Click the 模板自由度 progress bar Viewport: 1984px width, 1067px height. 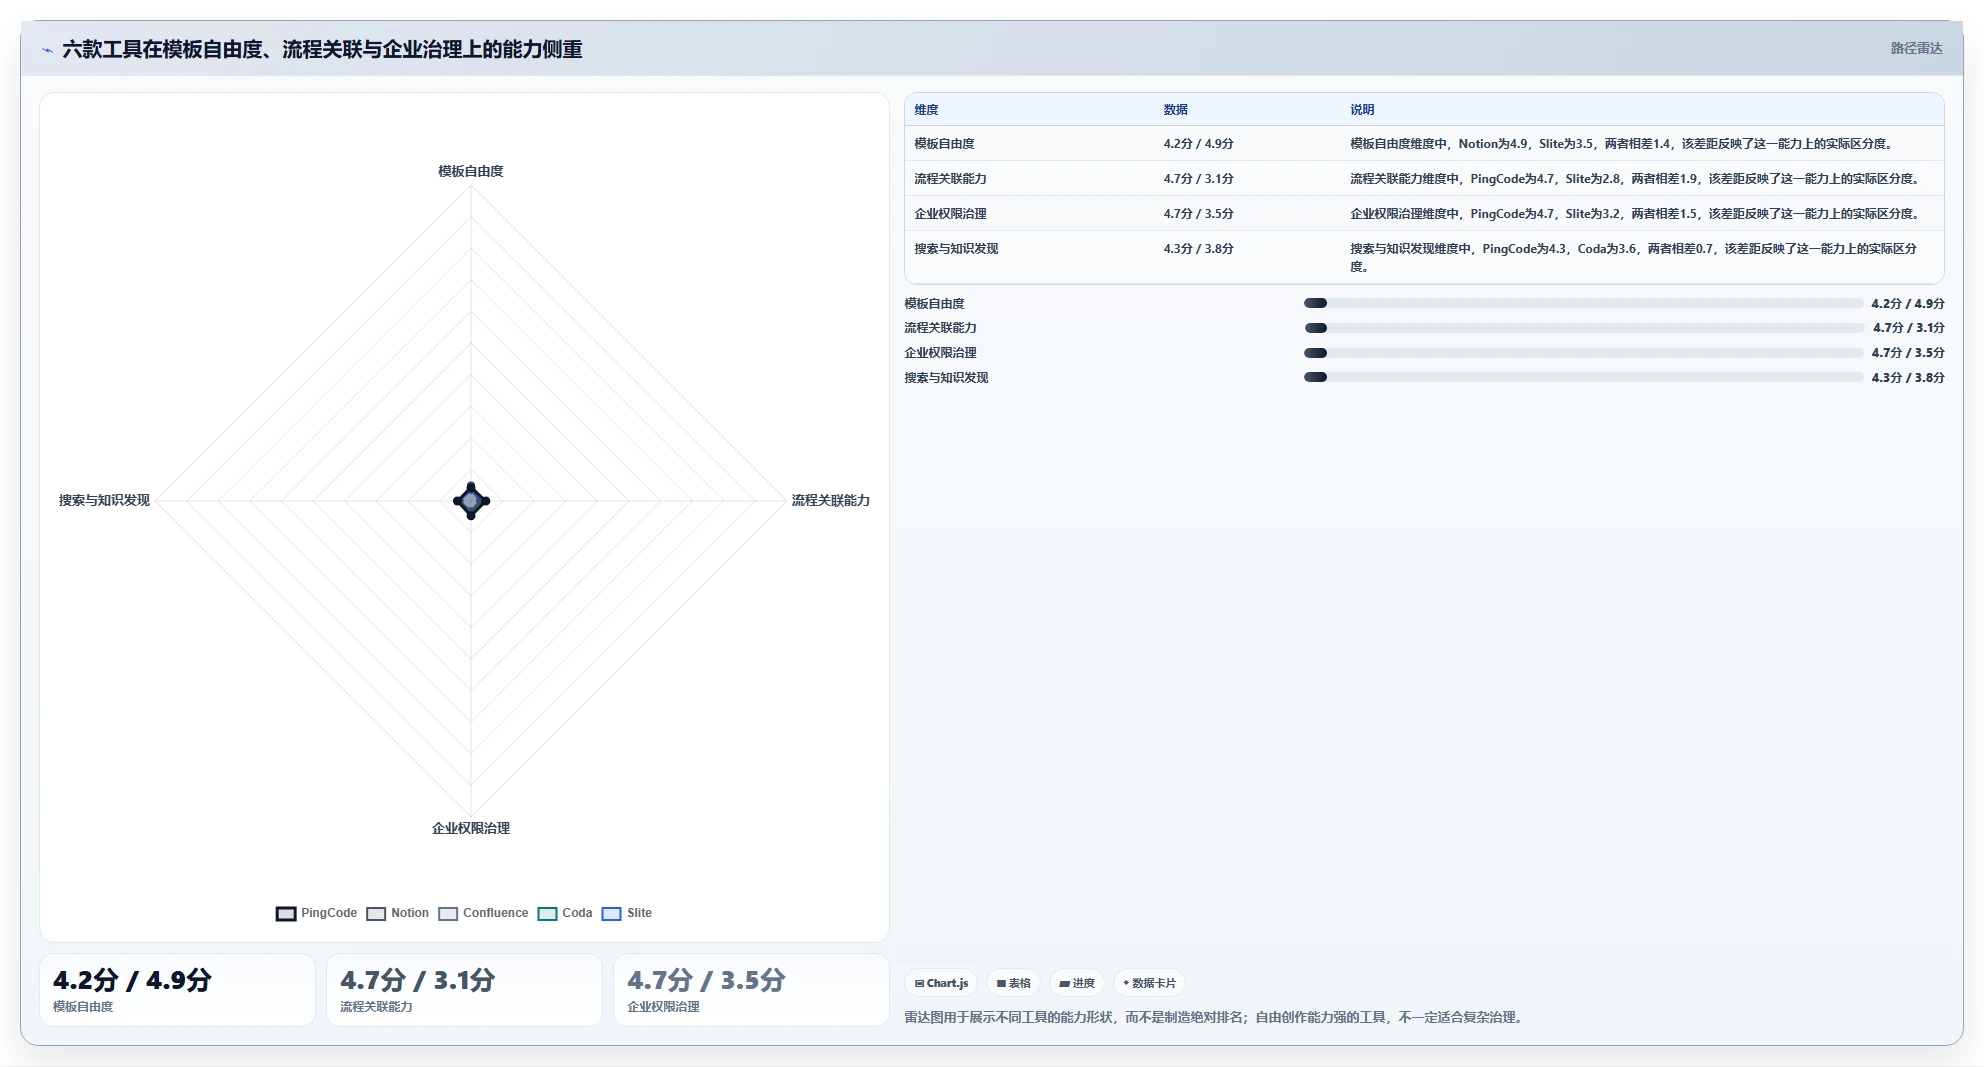coord(1583,303)
